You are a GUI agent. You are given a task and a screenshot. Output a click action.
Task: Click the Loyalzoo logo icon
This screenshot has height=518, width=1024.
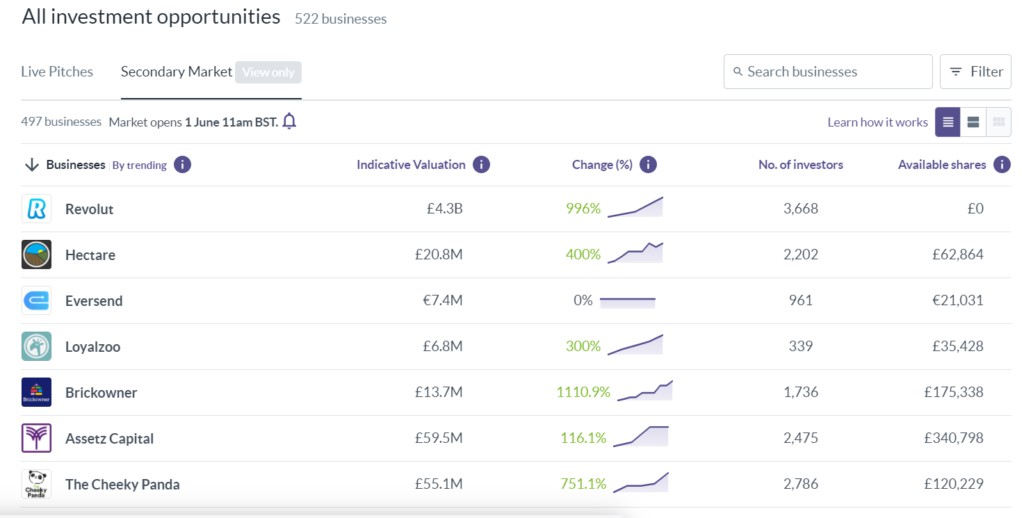coord(37,346)
